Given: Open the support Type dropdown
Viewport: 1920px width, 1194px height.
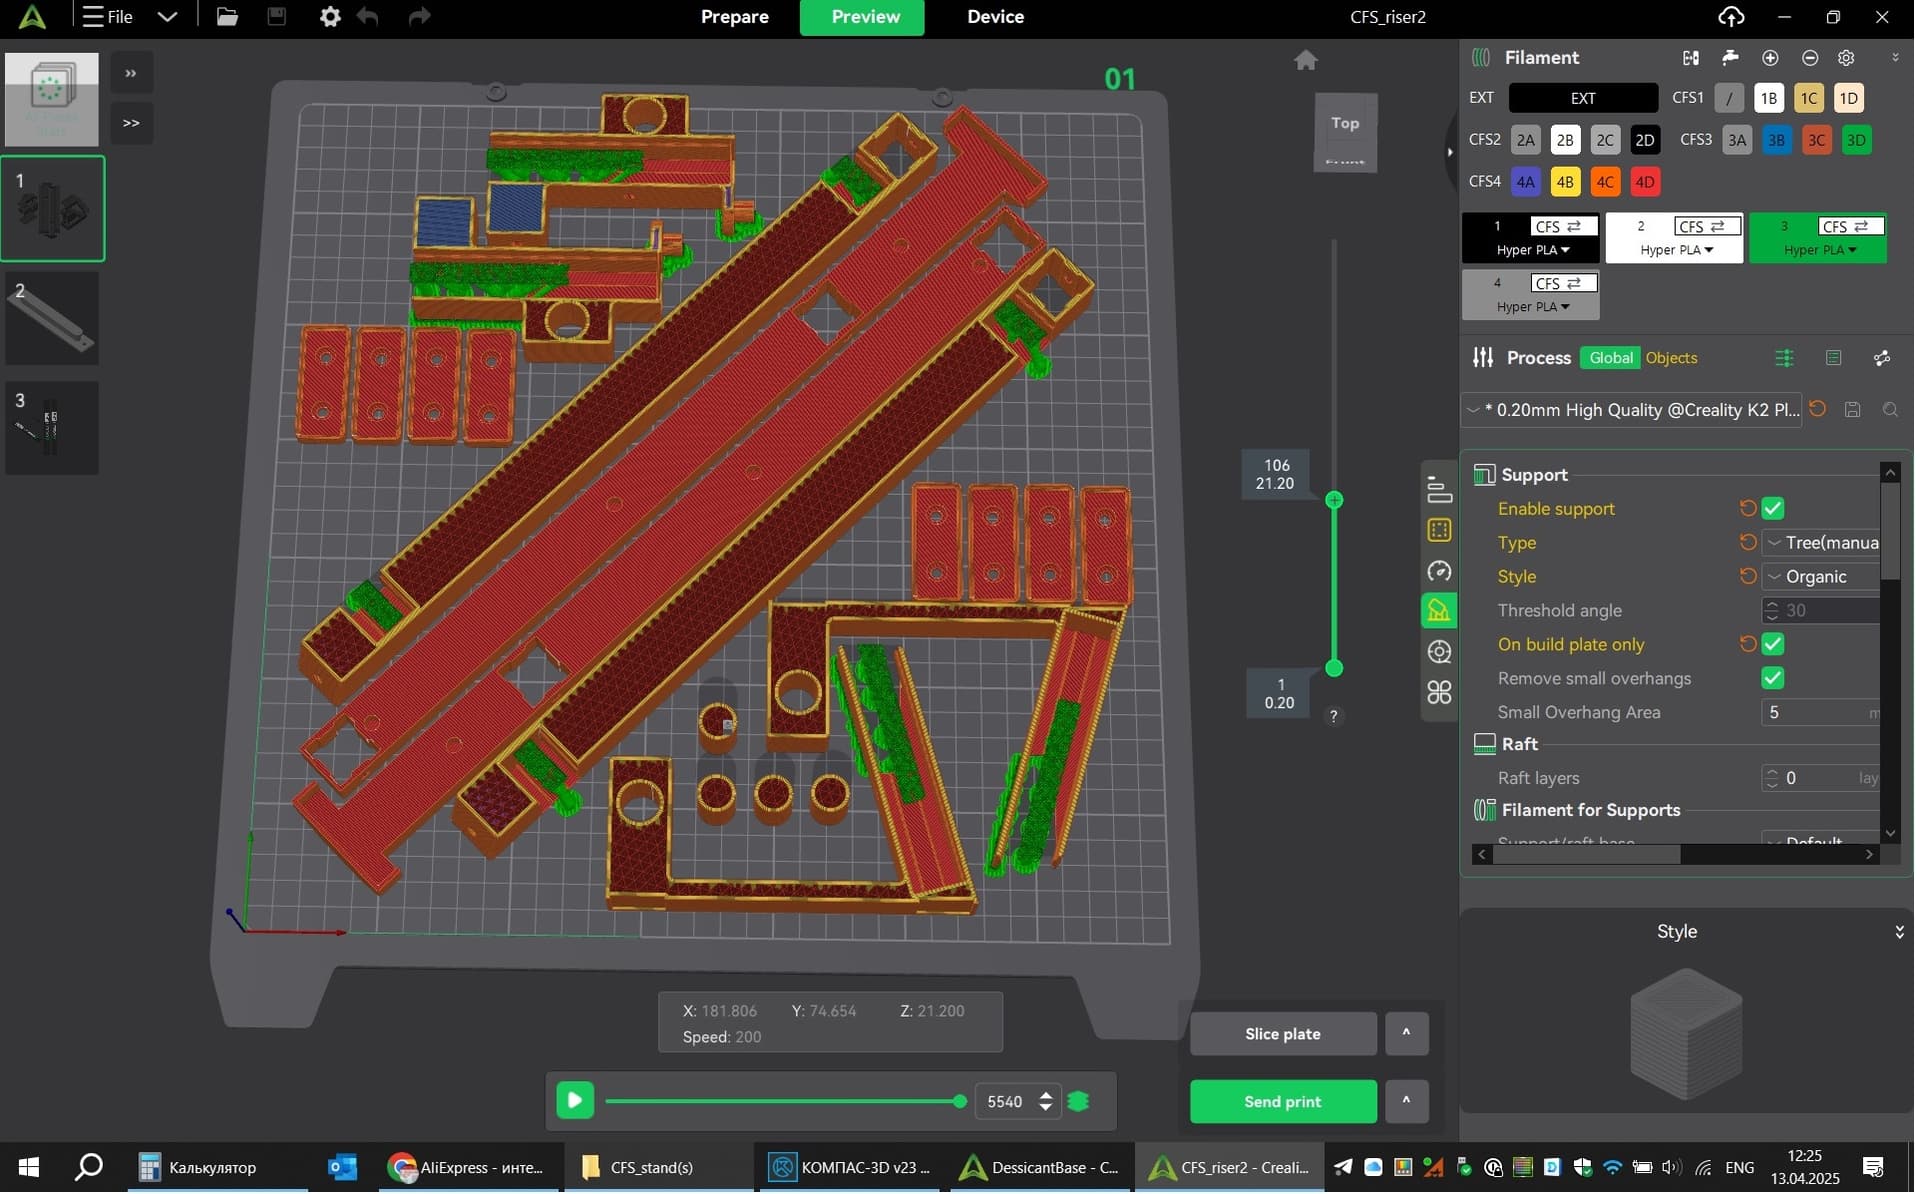Looking at the screenshot, I should pos(1821,543).
